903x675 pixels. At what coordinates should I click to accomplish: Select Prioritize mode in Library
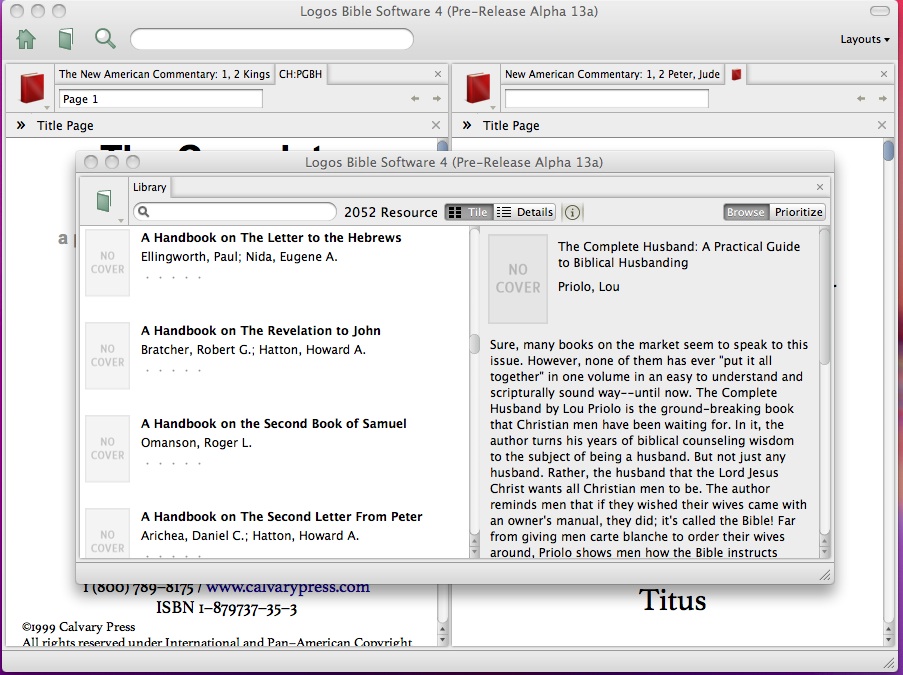point(798,212)
